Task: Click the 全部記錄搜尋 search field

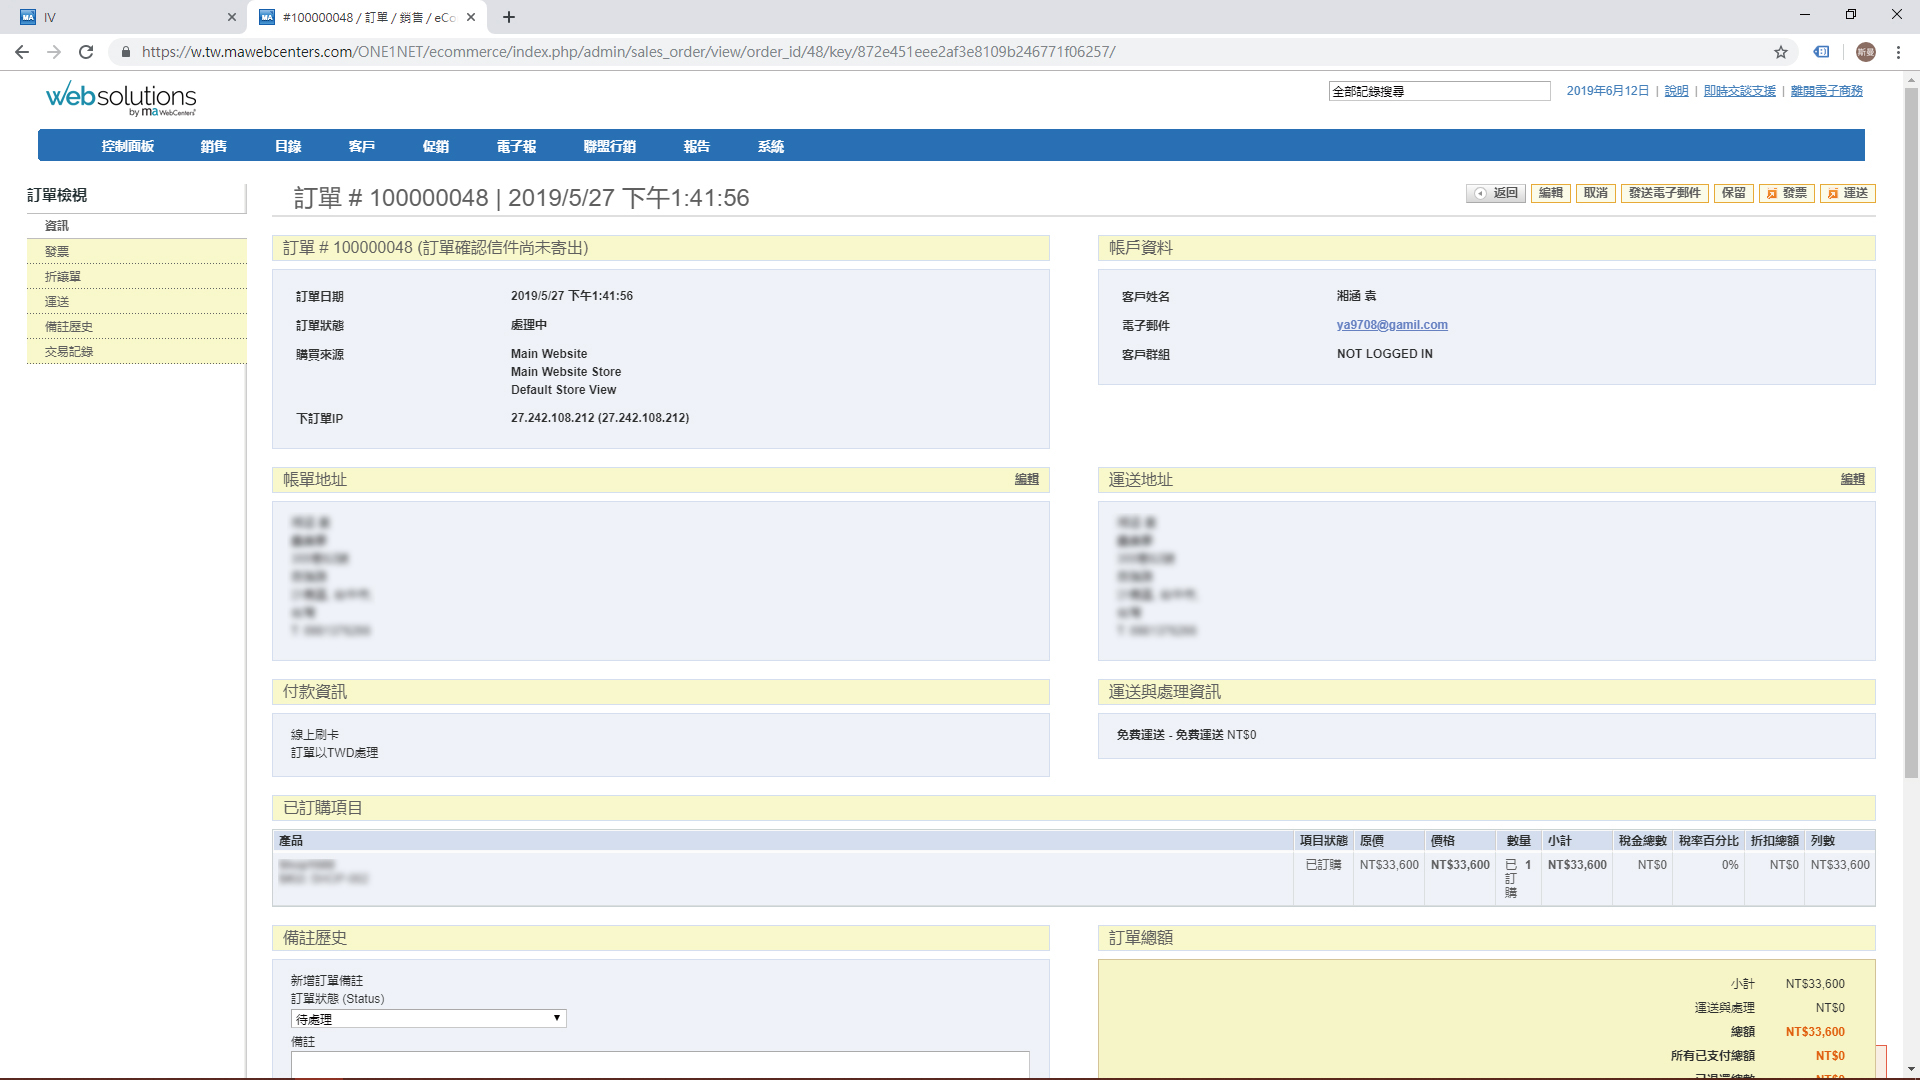Action: coord(1439,91)
